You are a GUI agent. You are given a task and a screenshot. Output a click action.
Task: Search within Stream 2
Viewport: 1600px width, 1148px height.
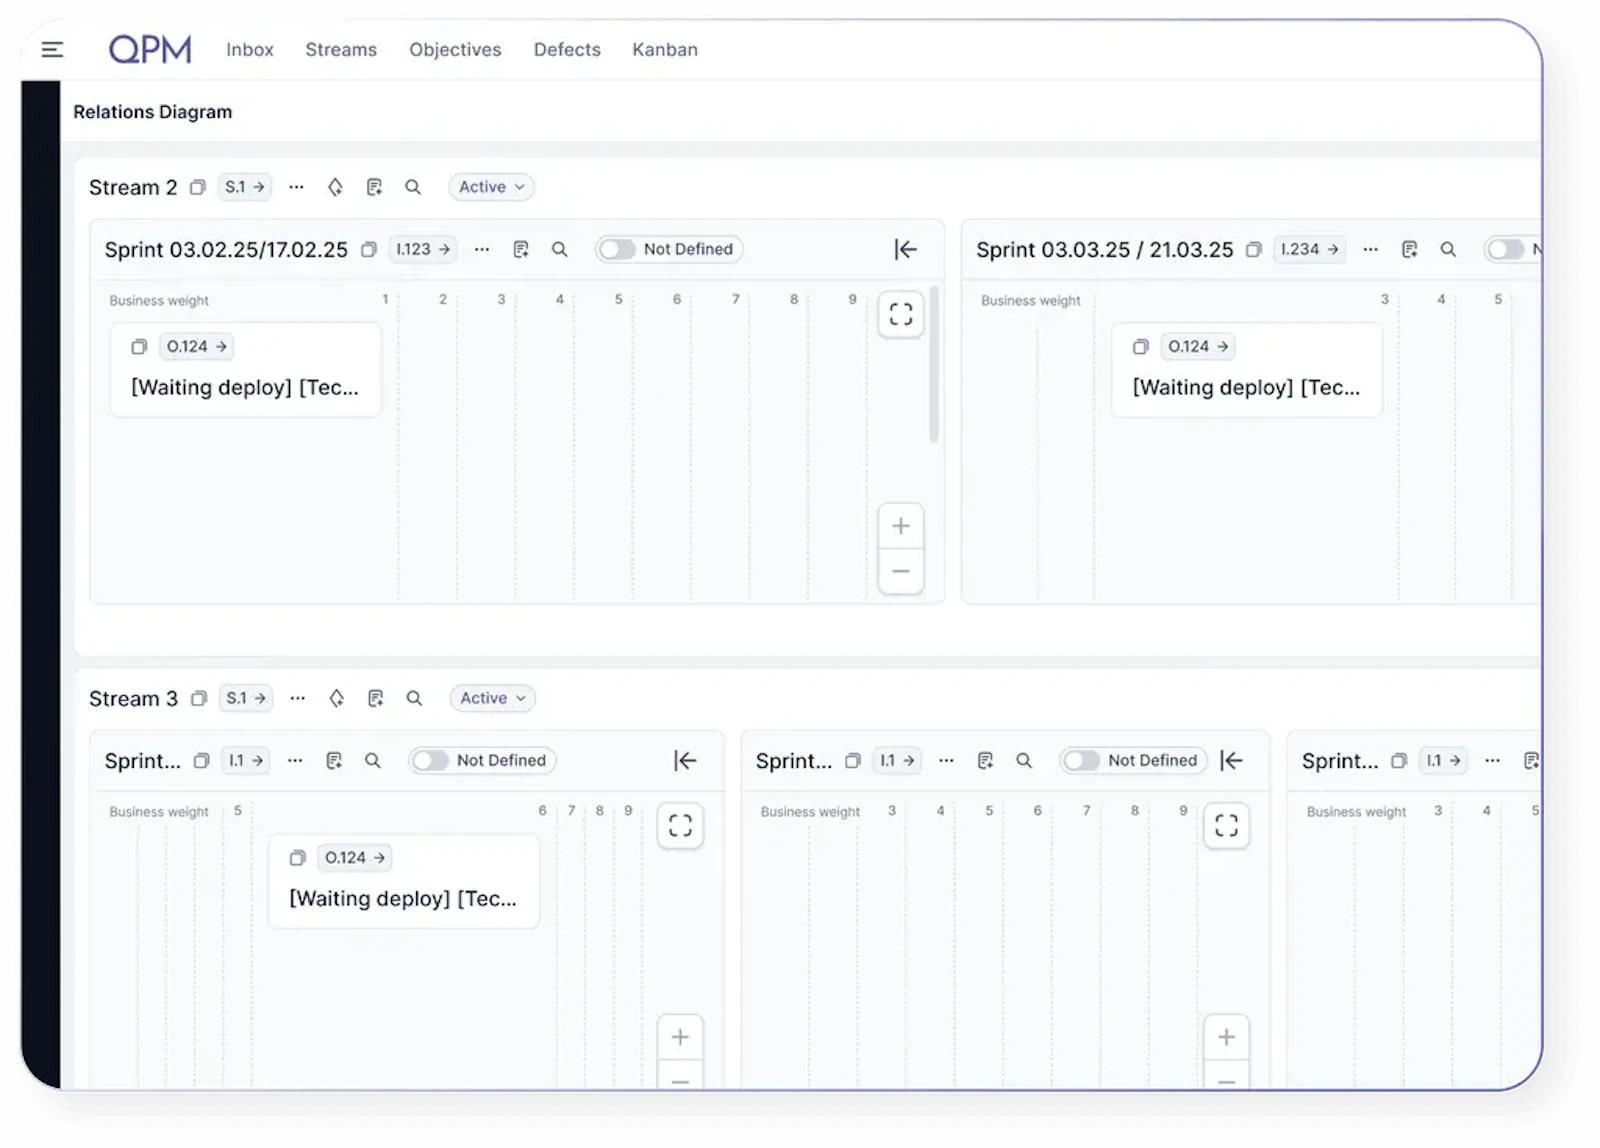click(413, 187)
